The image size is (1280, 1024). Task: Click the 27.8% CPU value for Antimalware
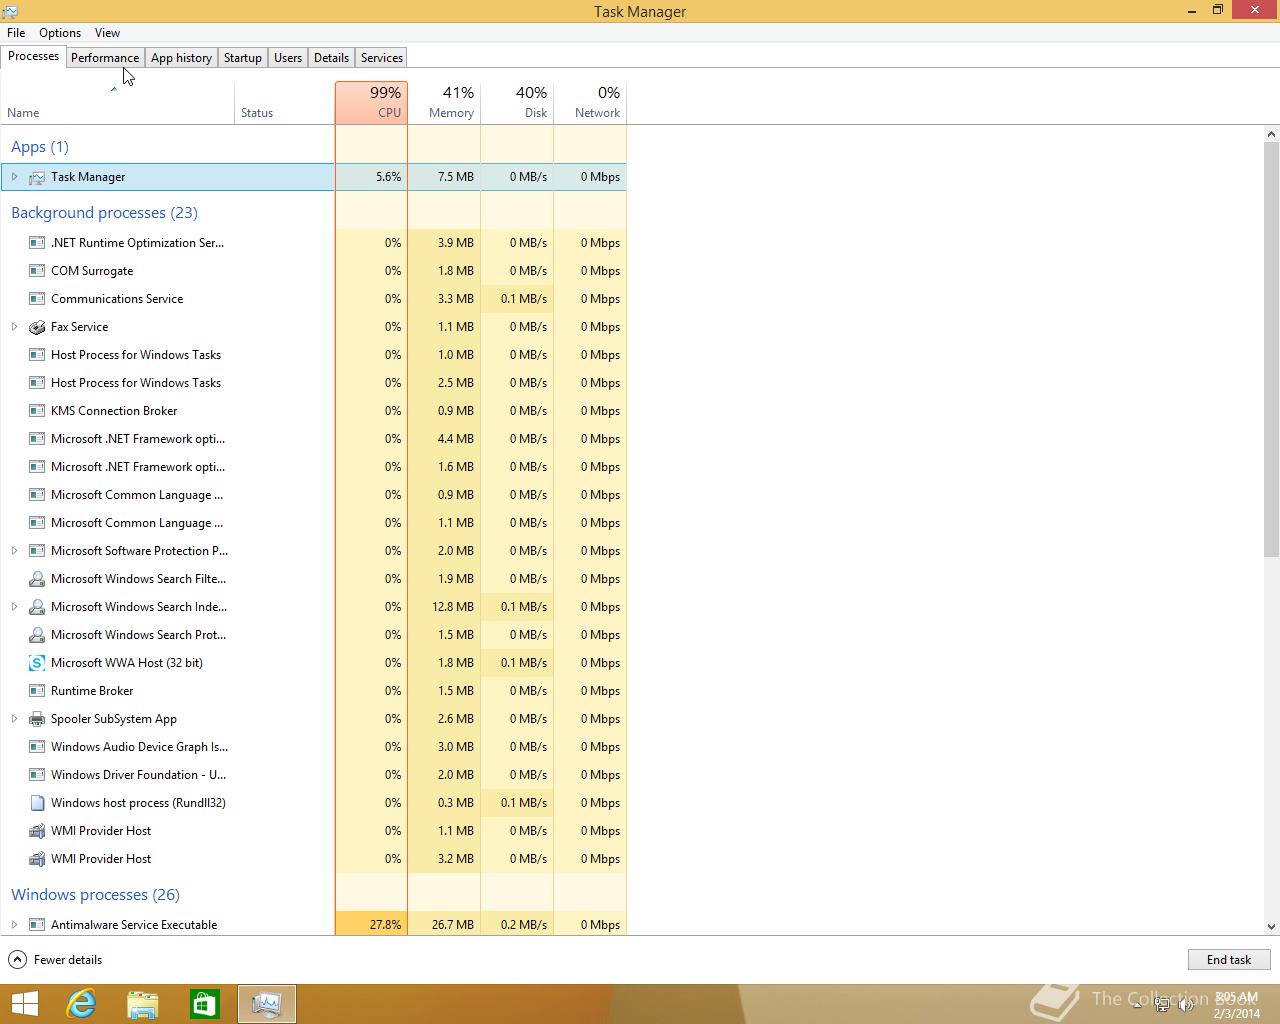coord(385,925)
